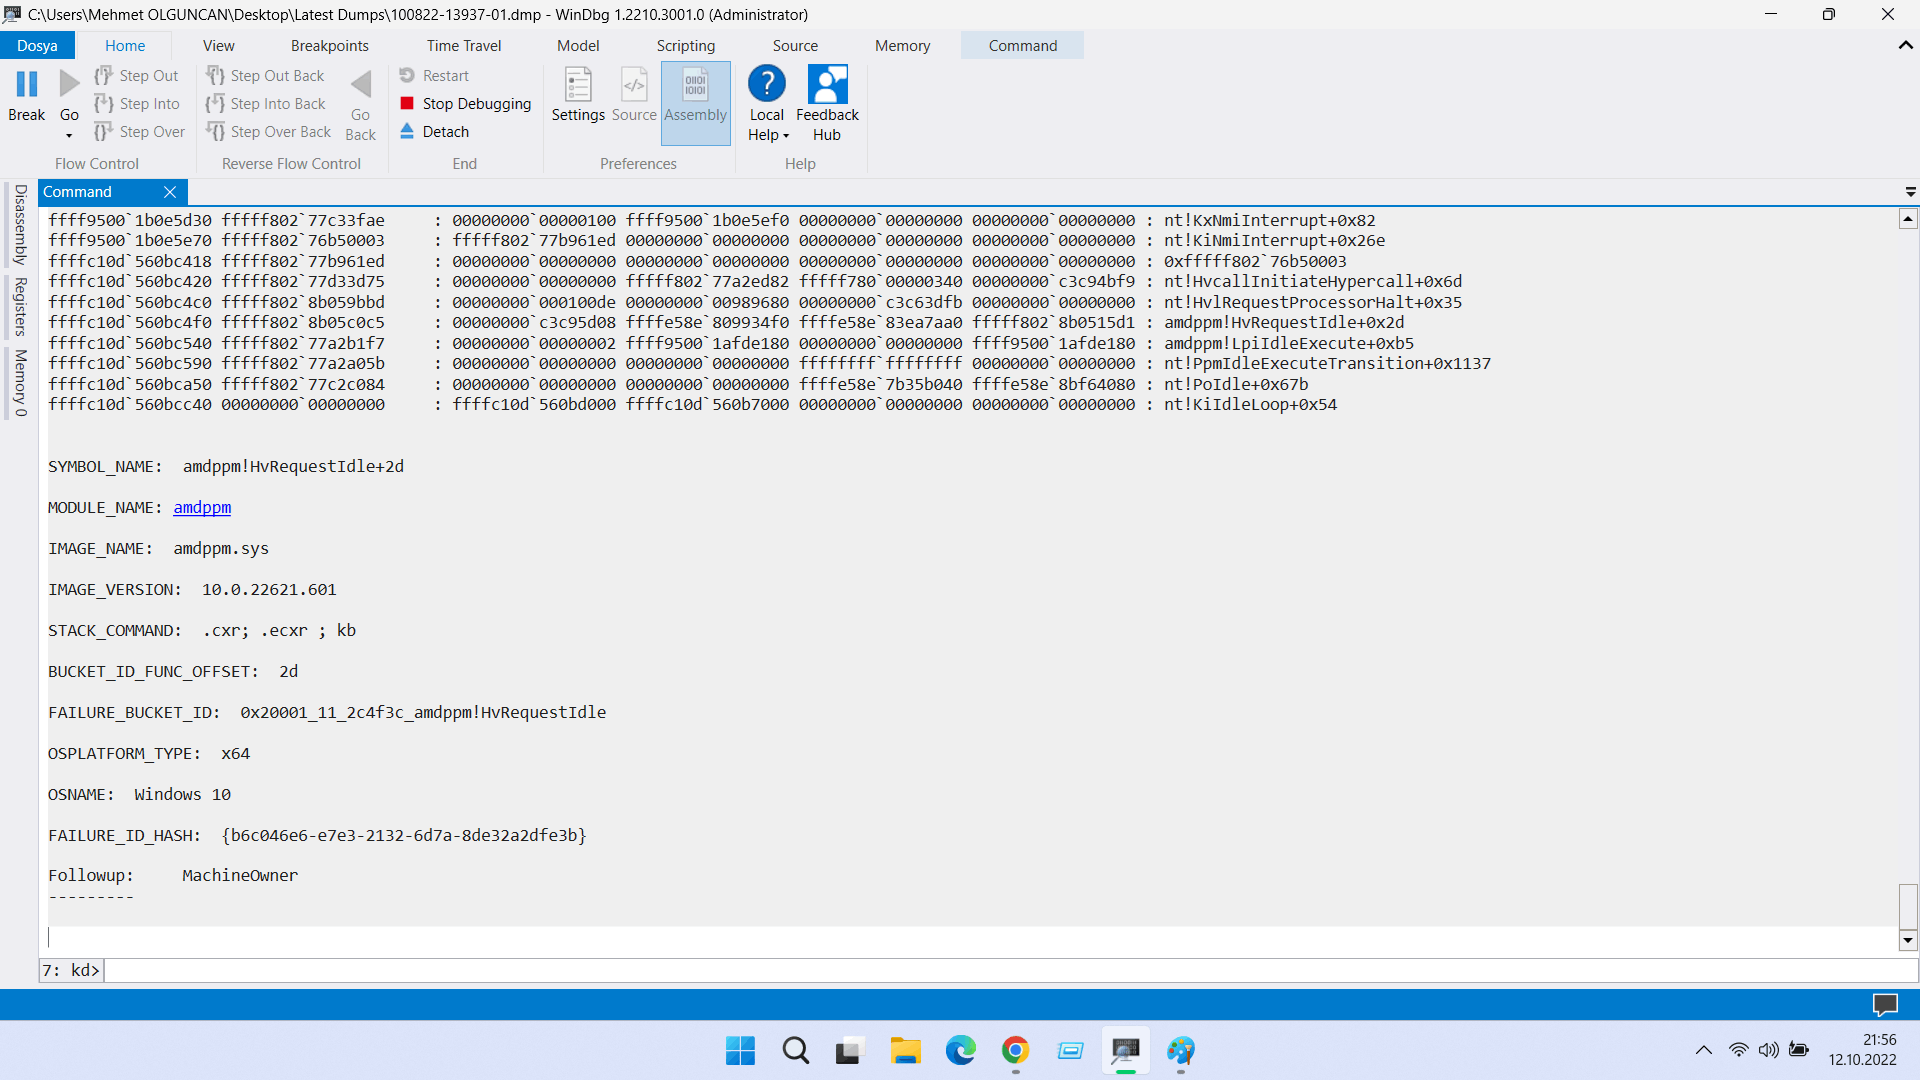Image resolution: width=1920 pixels, height=1080 pixels.
Task: Click the Restart debugging icon
Action: [x=407, y=76]
